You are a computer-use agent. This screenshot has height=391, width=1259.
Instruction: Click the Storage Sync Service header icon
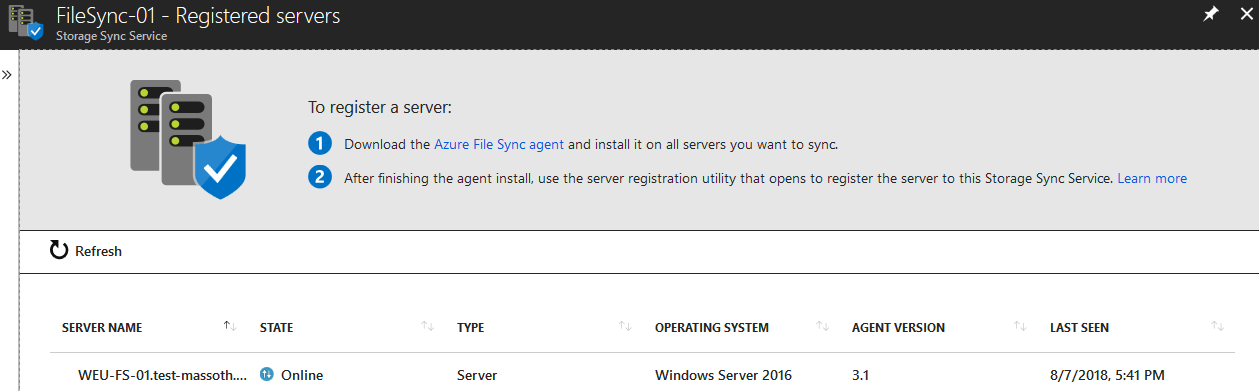pos(26,21)
